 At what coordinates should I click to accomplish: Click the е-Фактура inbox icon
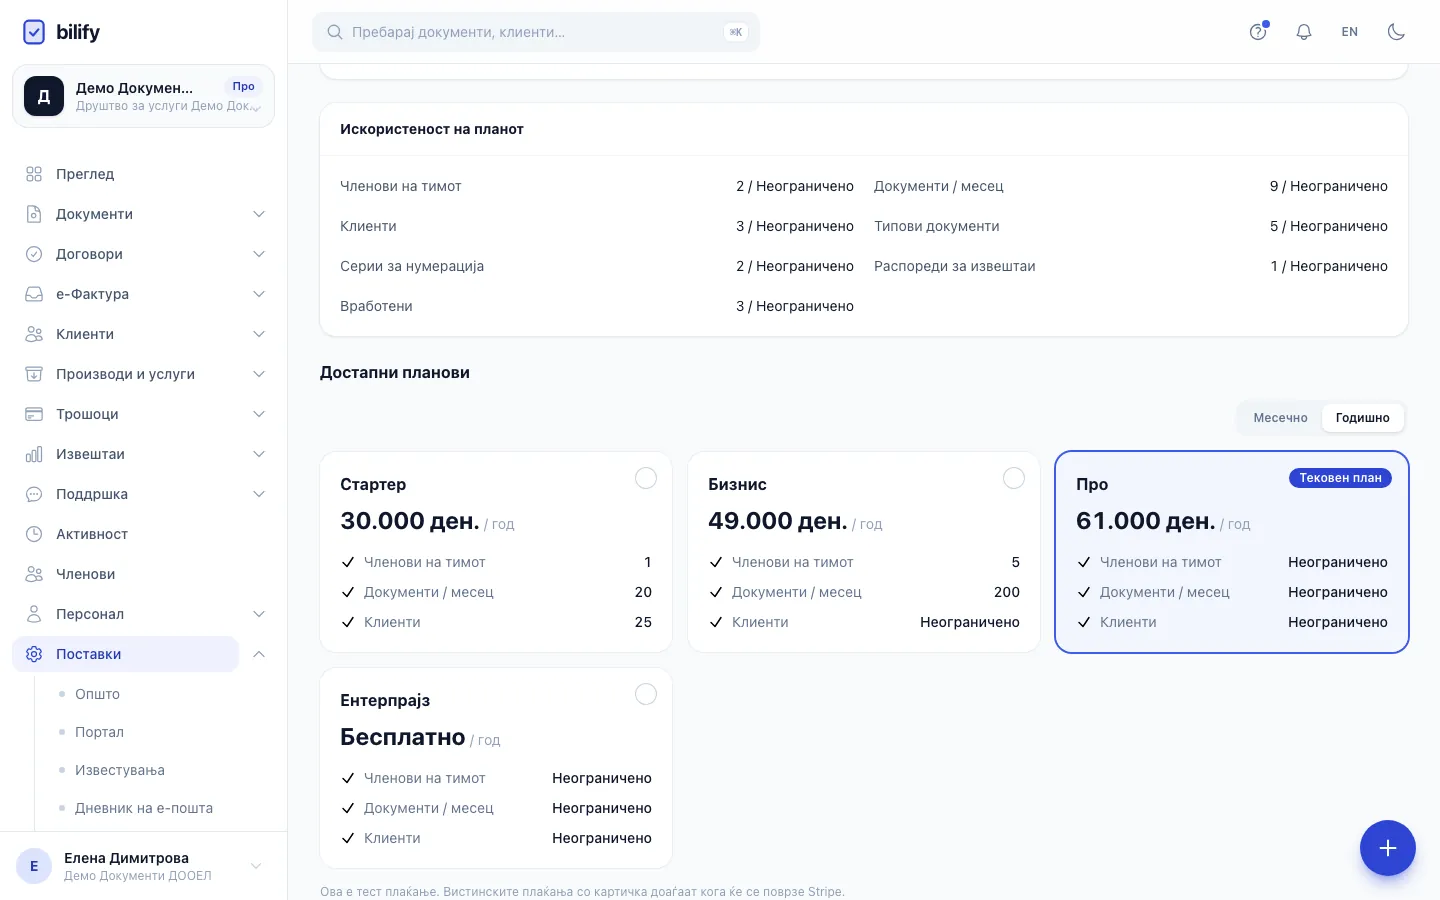click(34, 294)
